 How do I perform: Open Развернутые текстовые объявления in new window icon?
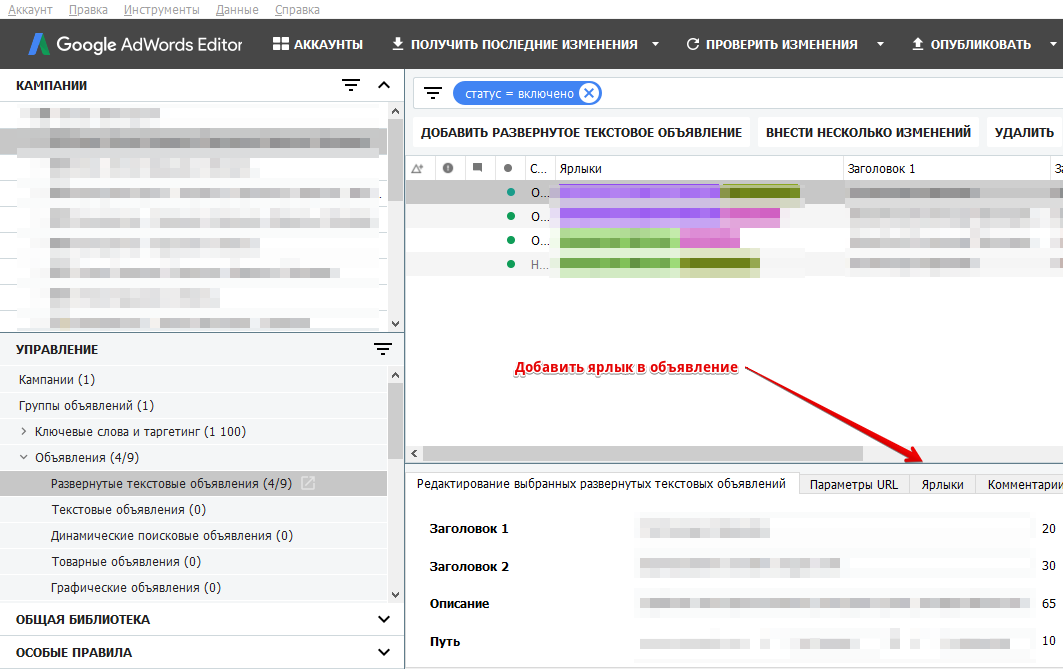(x=308, y=483)
